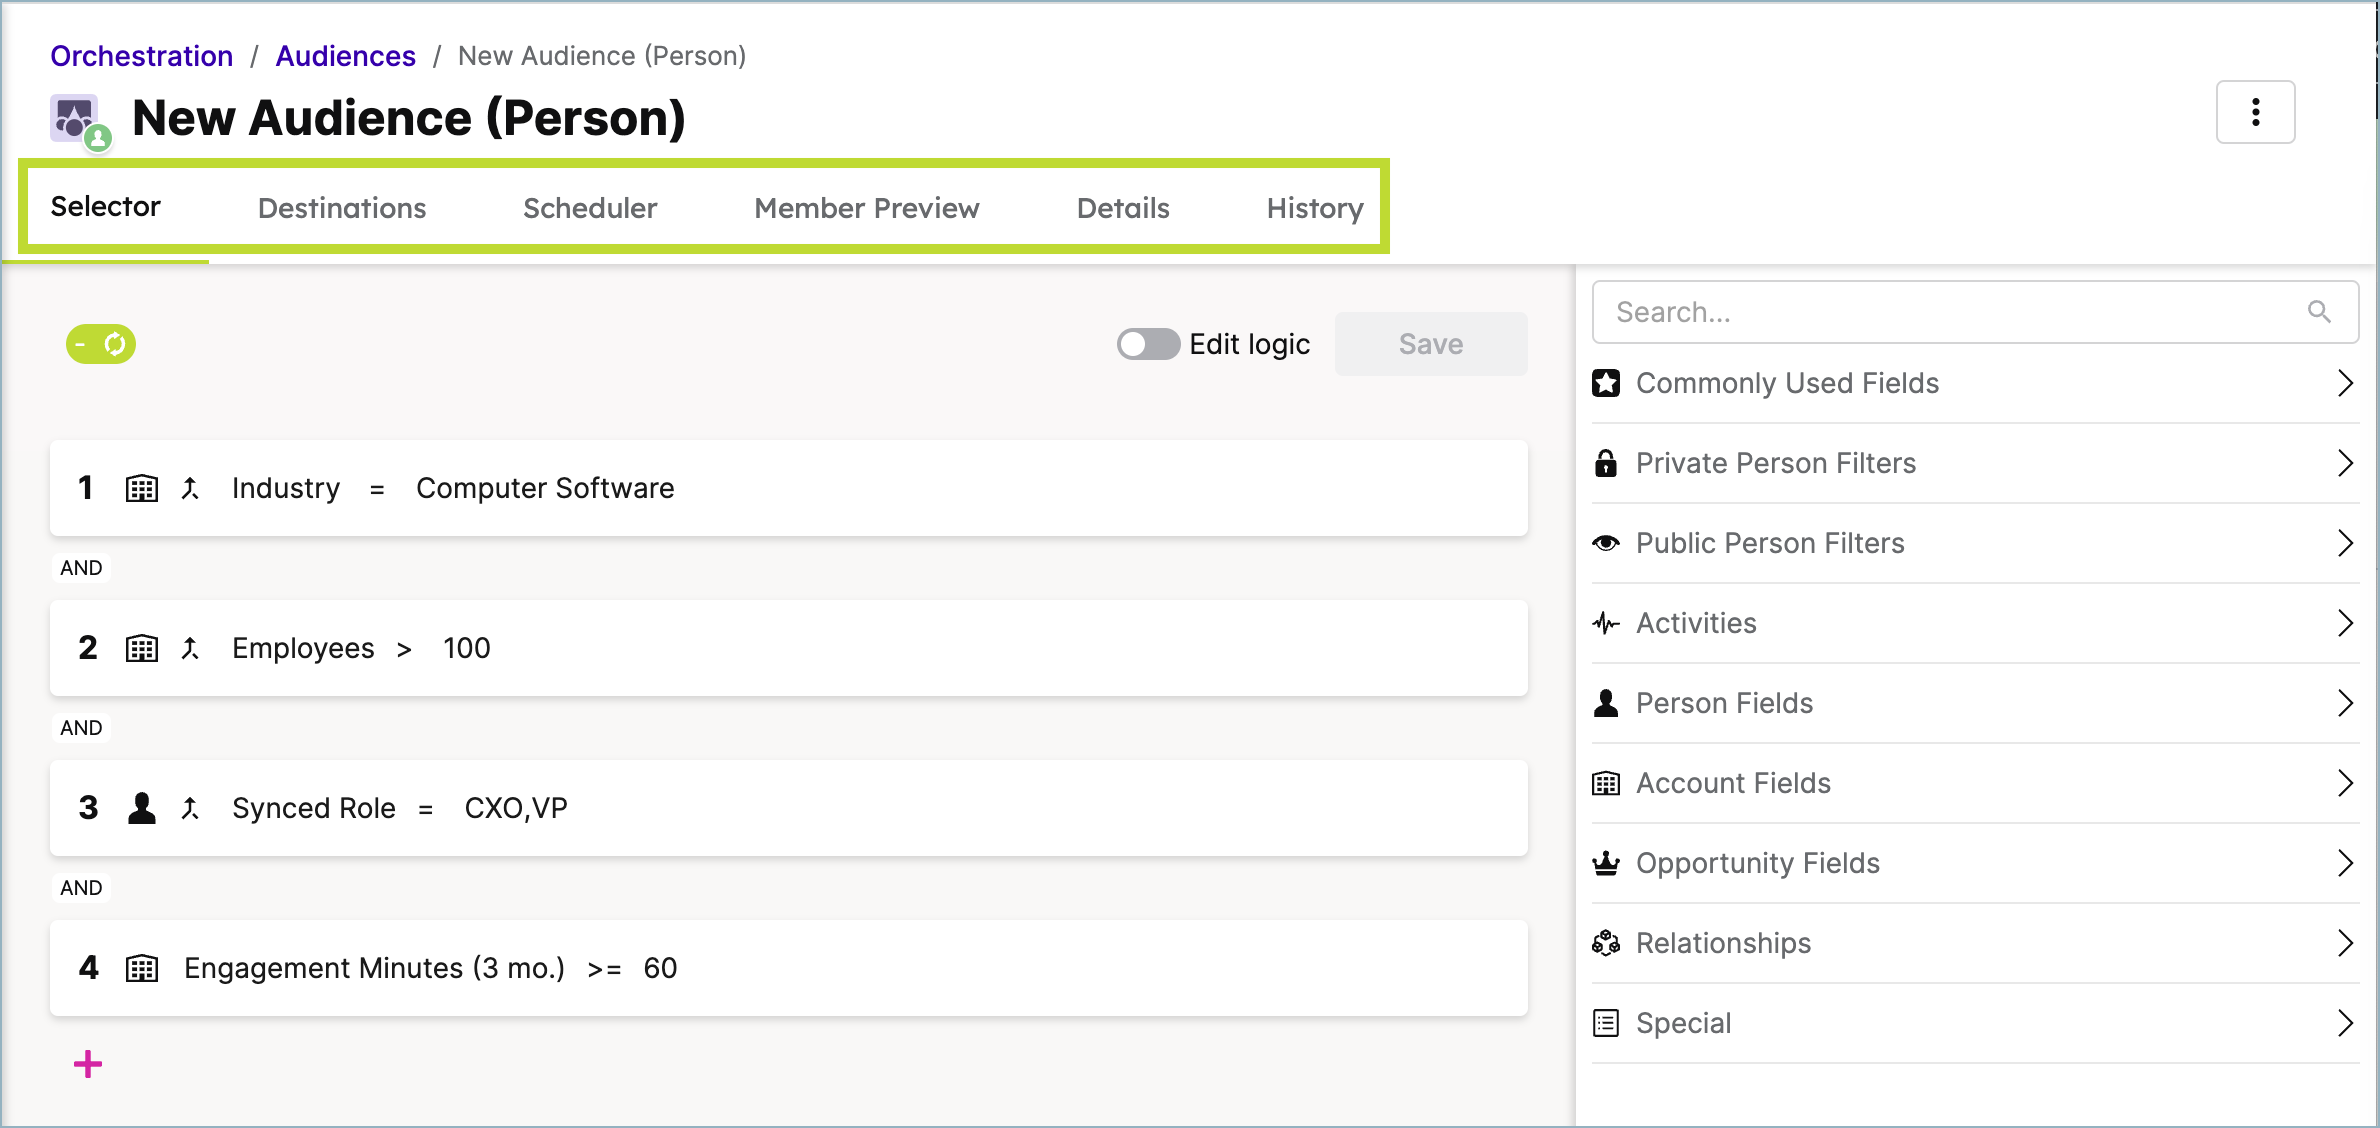Click the Computer Software value
This screenshot has height=1128, width=2380.
click(x=545, y=488)
